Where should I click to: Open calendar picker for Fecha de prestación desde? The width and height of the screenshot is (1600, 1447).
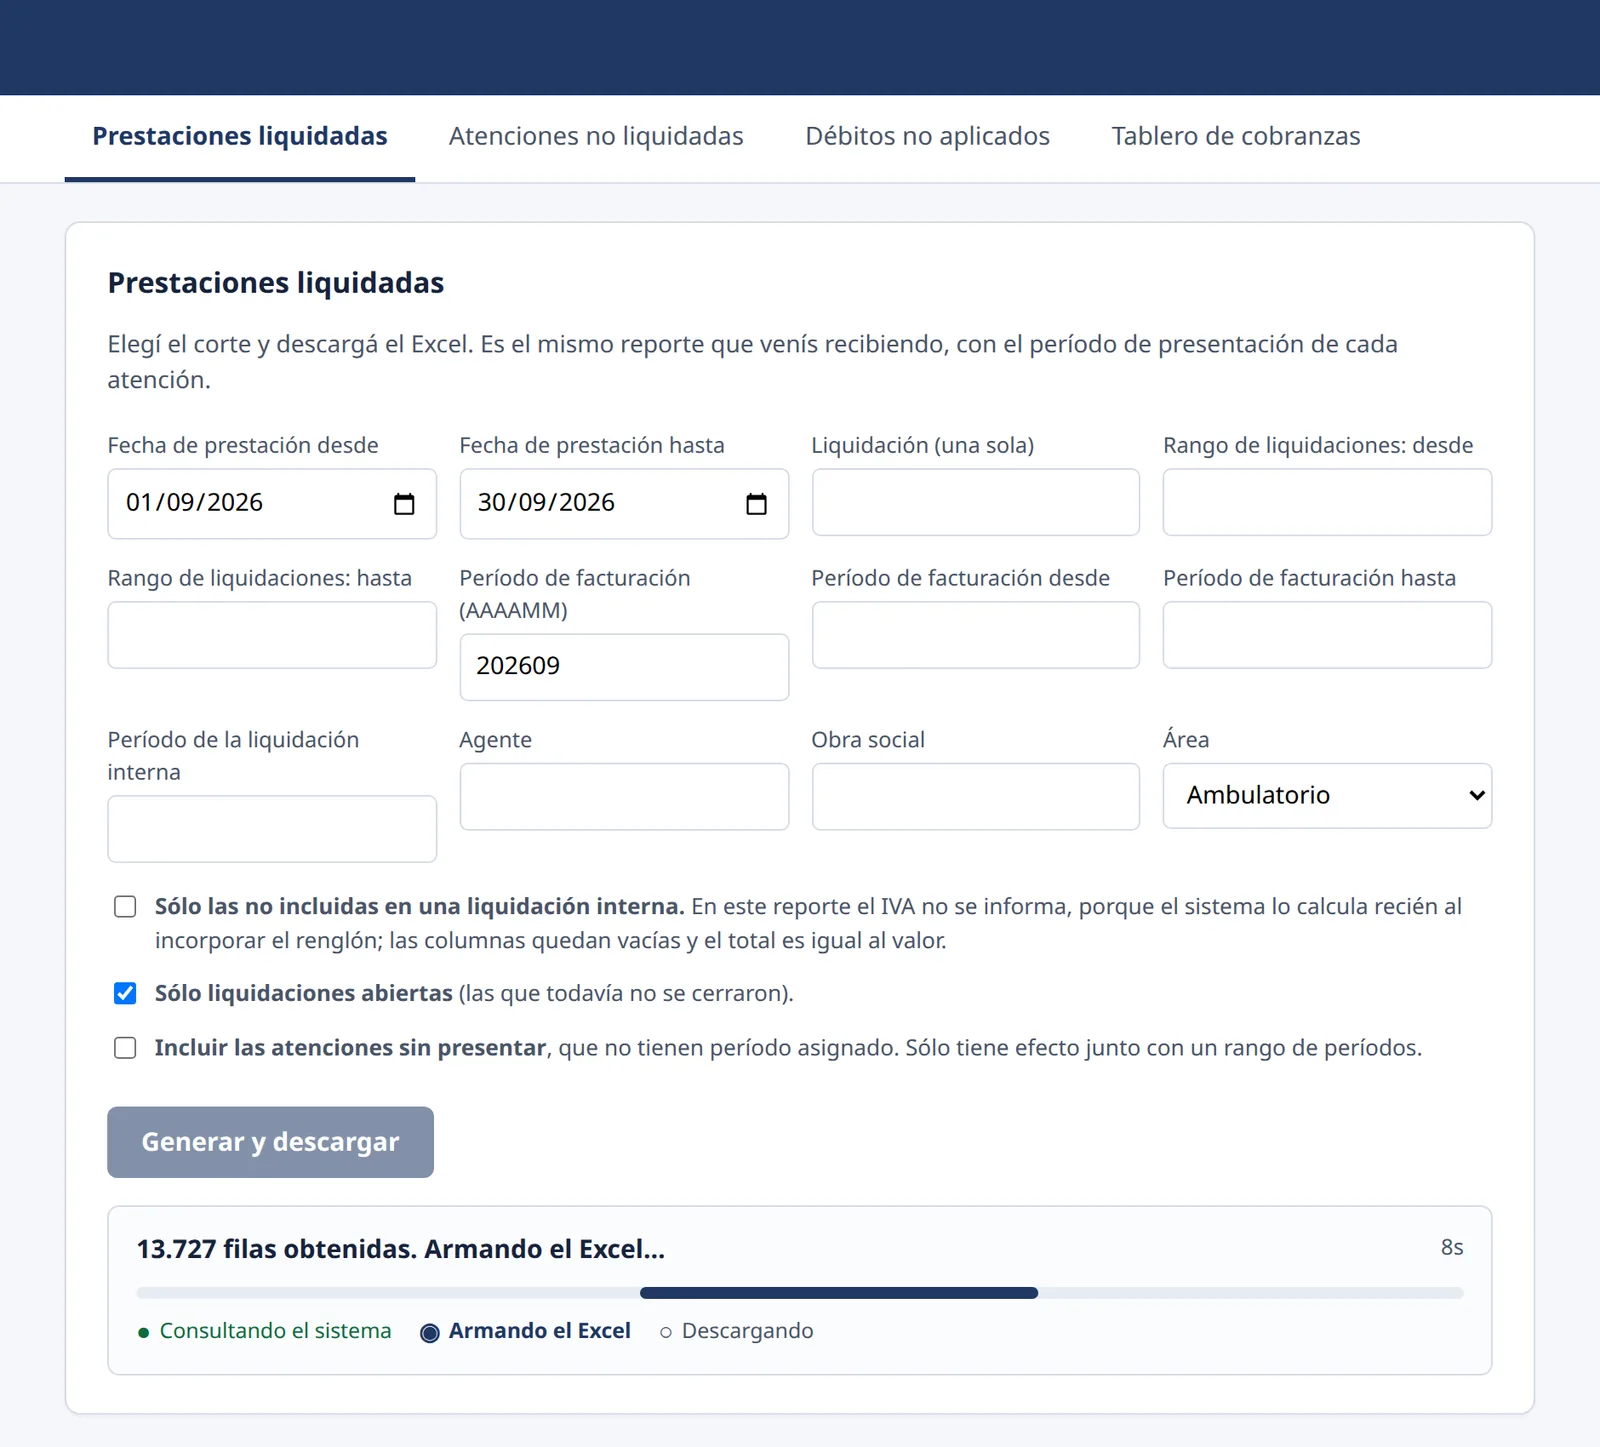pos(404,504)
